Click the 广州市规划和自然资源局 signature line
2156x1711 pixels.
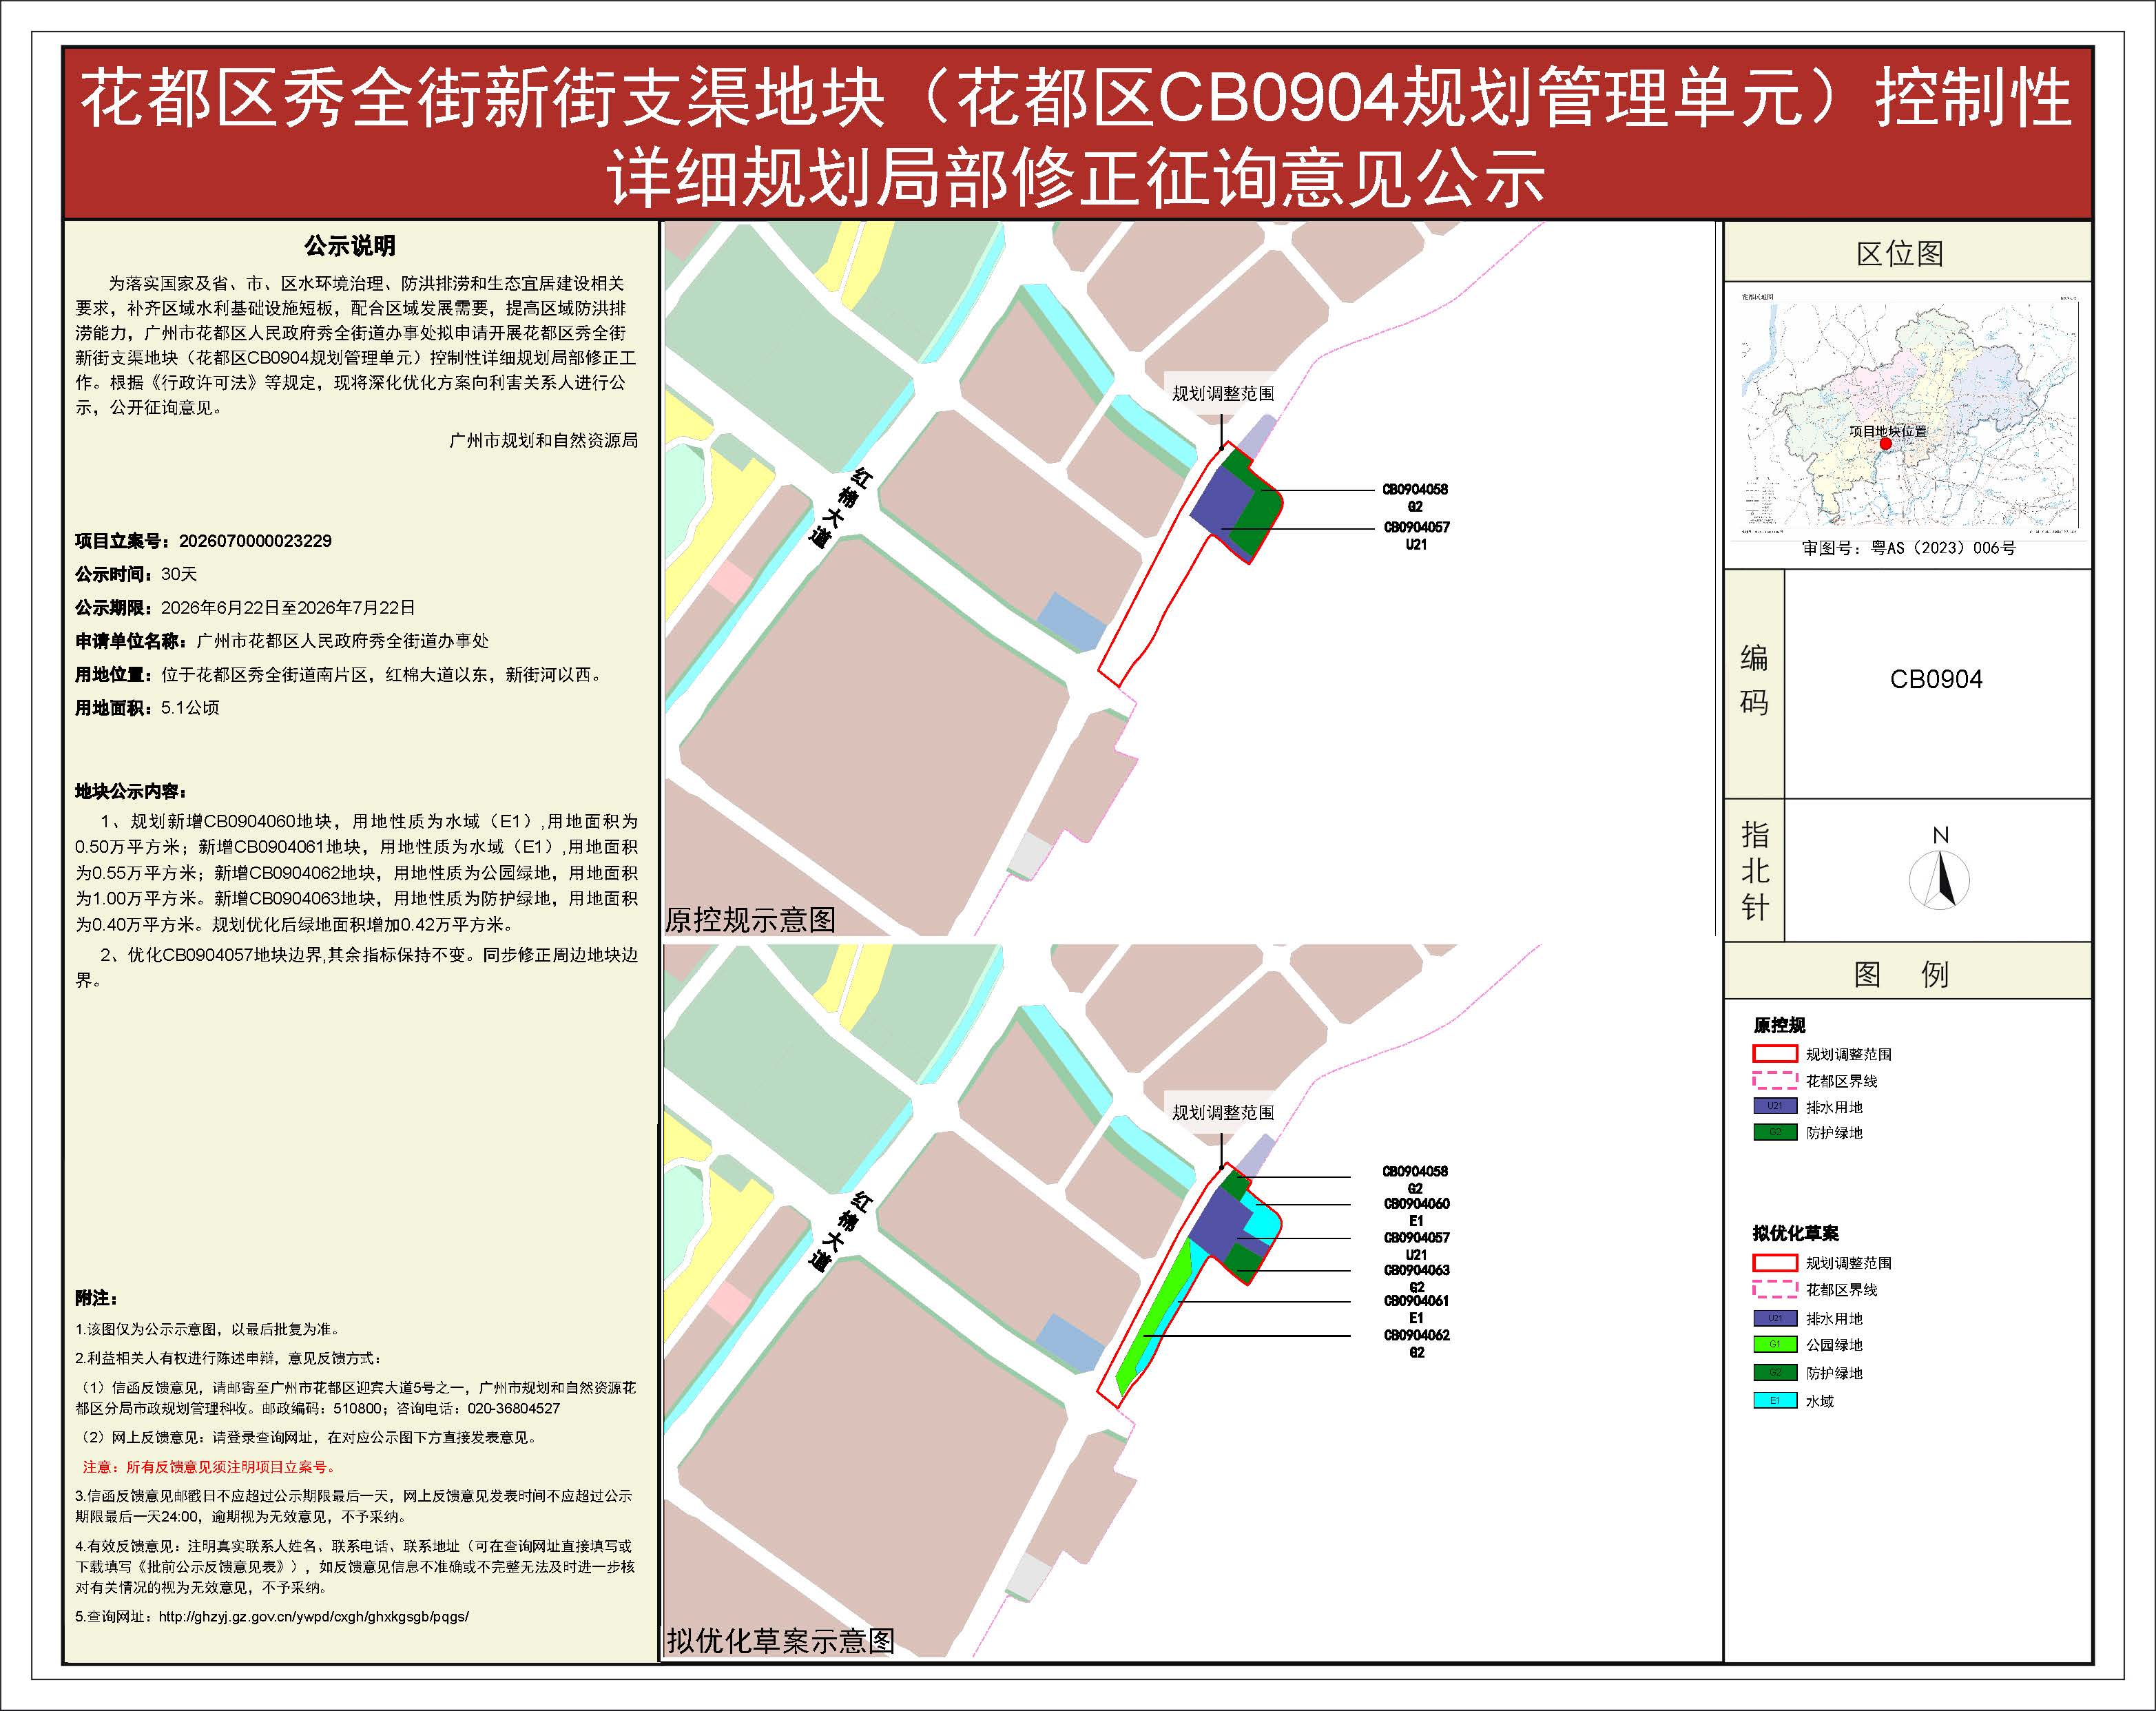(544, 440)
